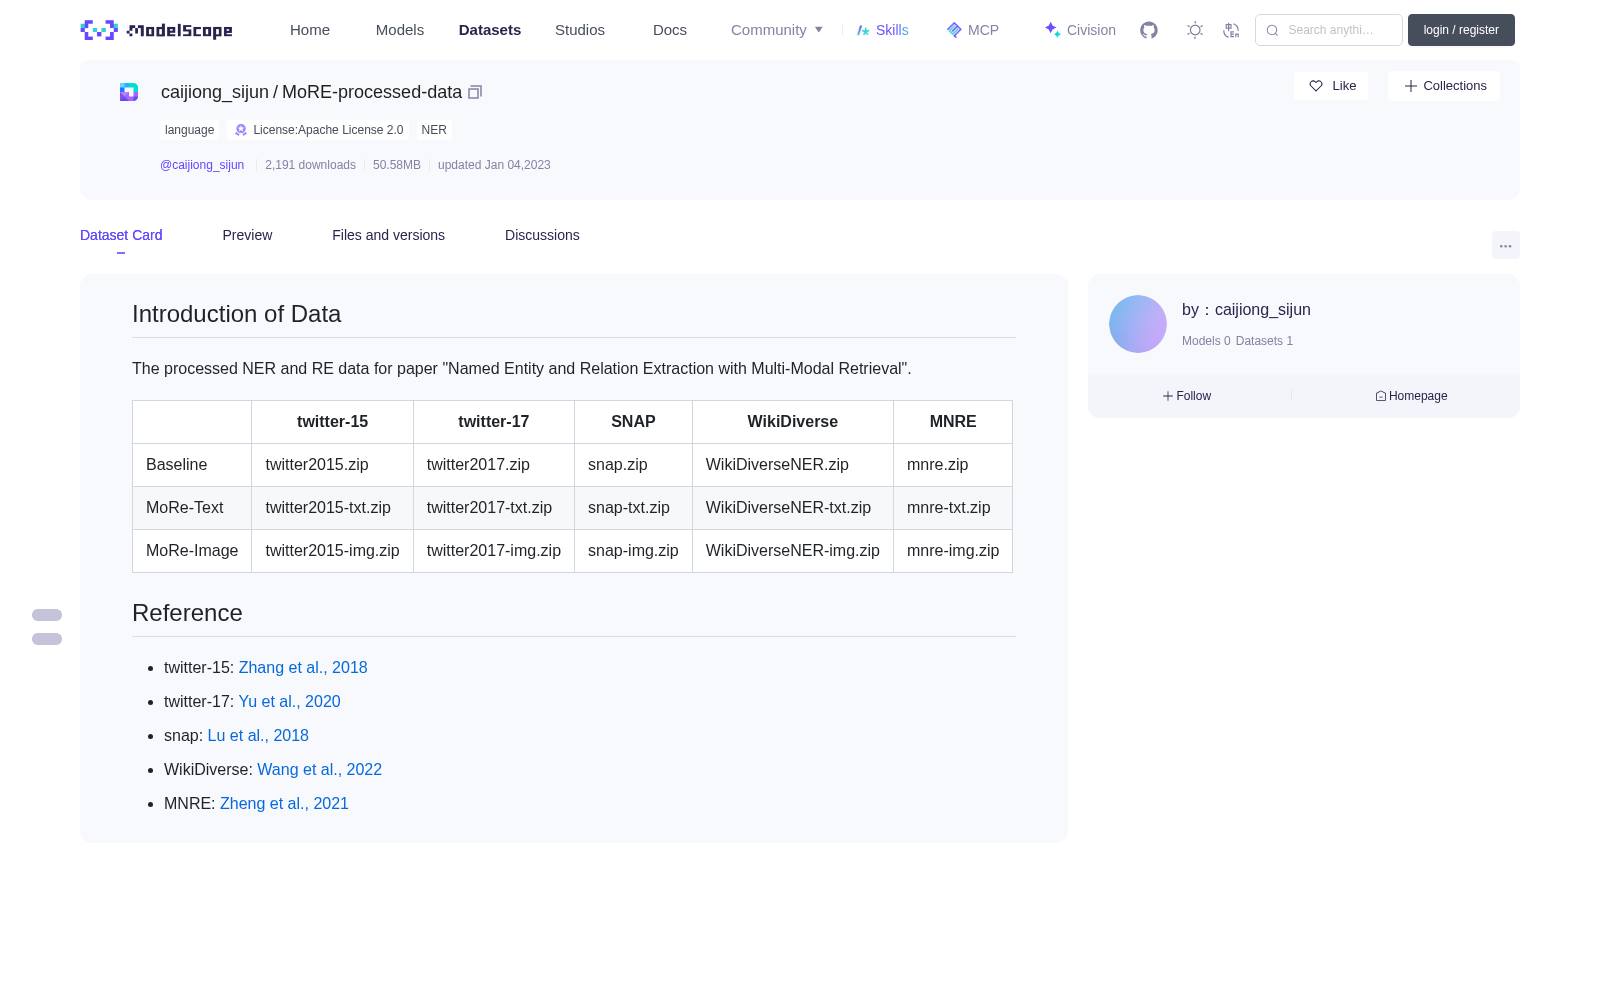Screen dimensions: 1600x1000
Task: Open the three-dots more options button
Action: point(1505,245)
